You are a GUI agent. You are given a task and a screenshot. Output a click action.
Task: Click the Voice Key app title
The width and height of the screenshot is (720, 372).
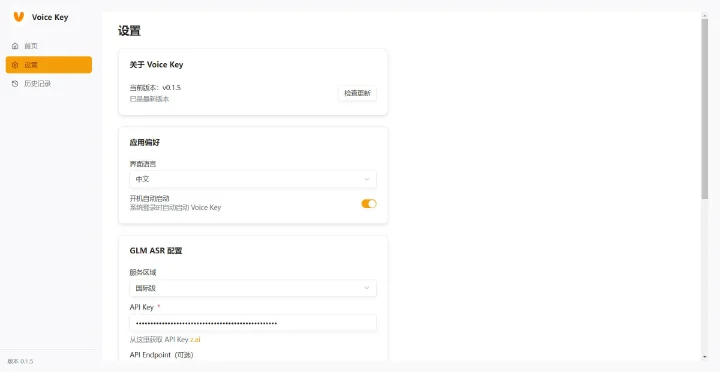[x=50, y=17]
